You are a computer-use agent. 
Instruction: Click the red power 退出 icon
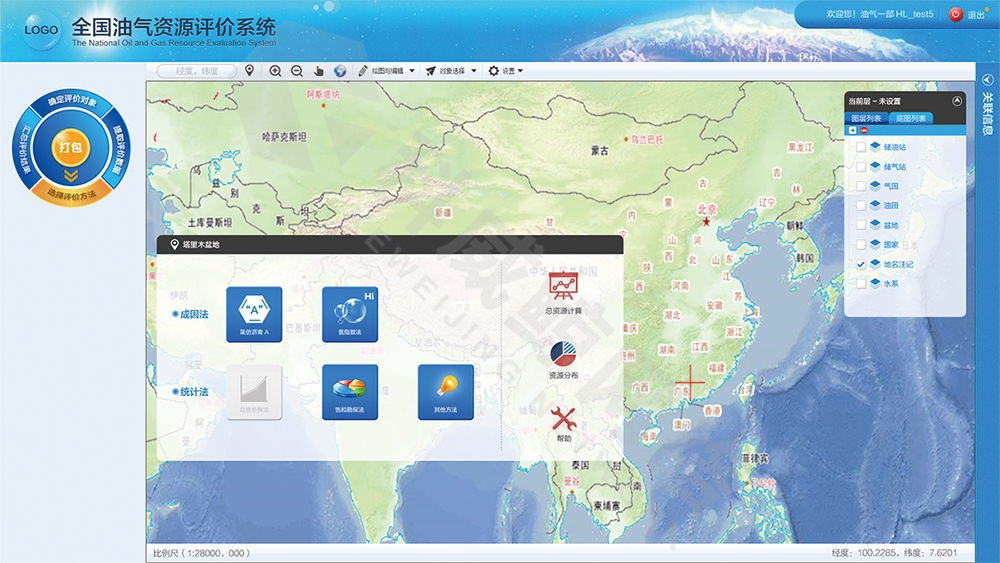coord(955,14)
